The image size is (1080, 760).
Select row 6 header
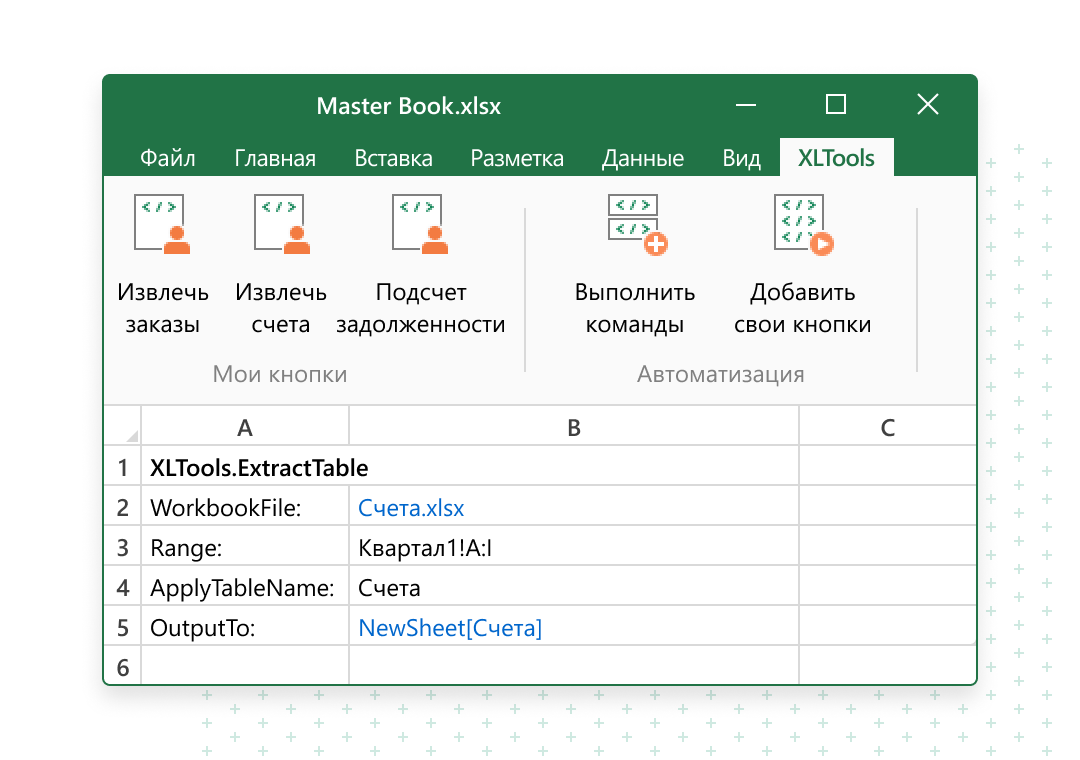click(123, 667)
